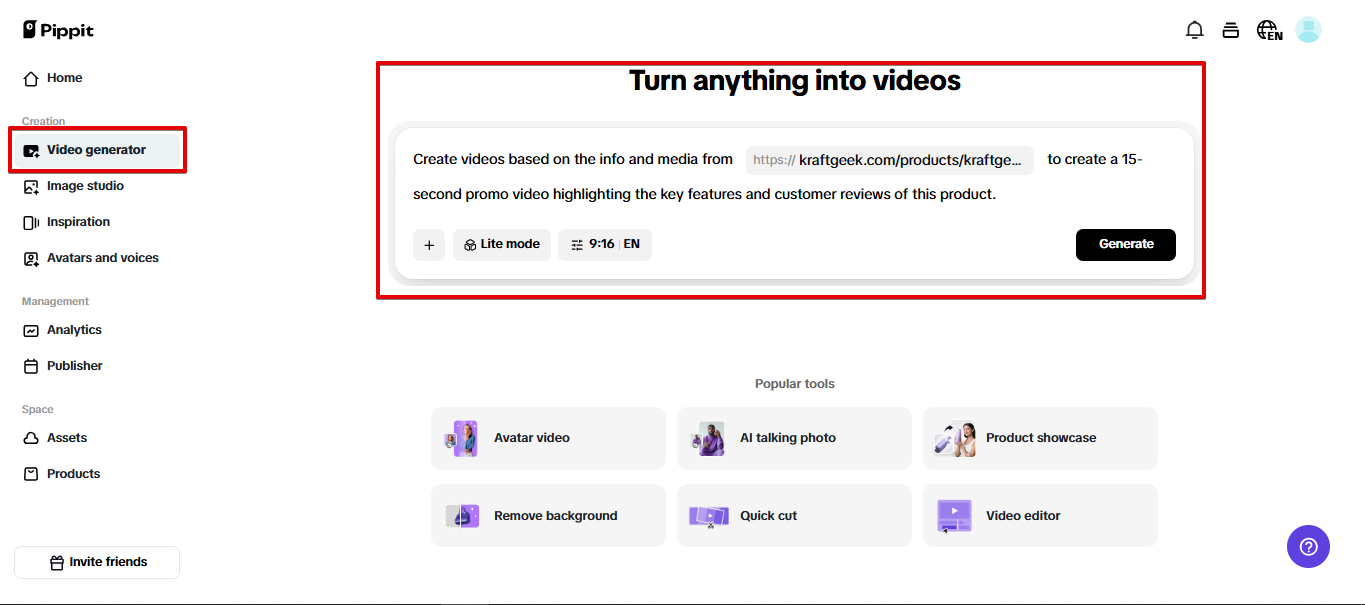Viewport: 1365px width, 605px height.
Task: Open the Publisher section
Action: (x=73, y=365)
